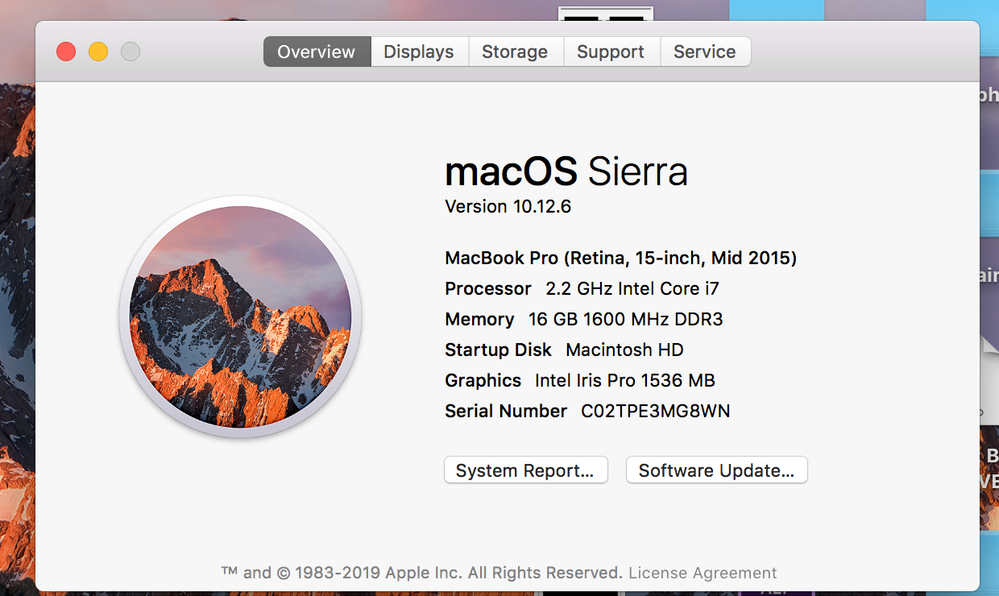This screenshot has height=596, width=999.
Task: Switch to the Displays tab
Action: click(419, 52)
